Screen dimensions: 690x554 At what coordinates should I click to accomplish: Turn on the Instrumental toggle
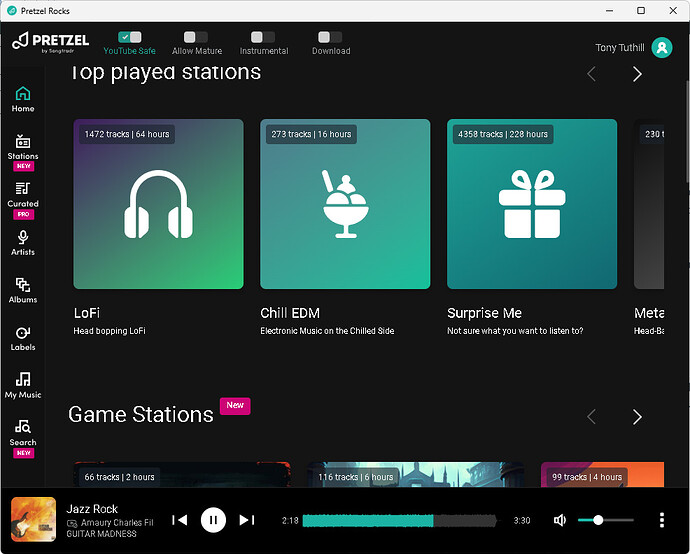[263, 37]
